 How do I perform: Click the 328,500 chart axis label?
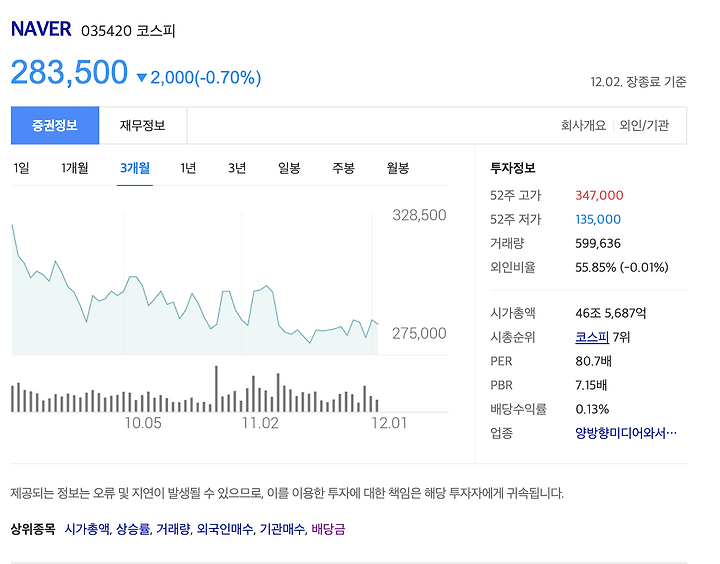click(419, 215)
